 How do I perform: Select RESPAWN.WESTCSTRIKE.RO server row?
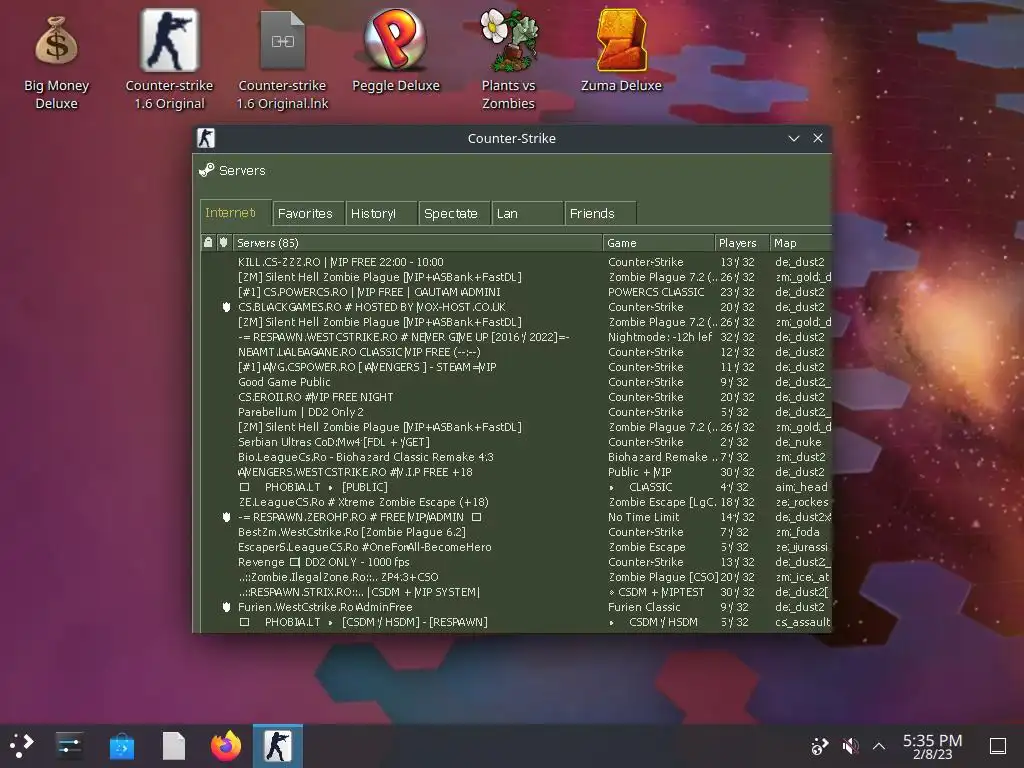(516, 337)
